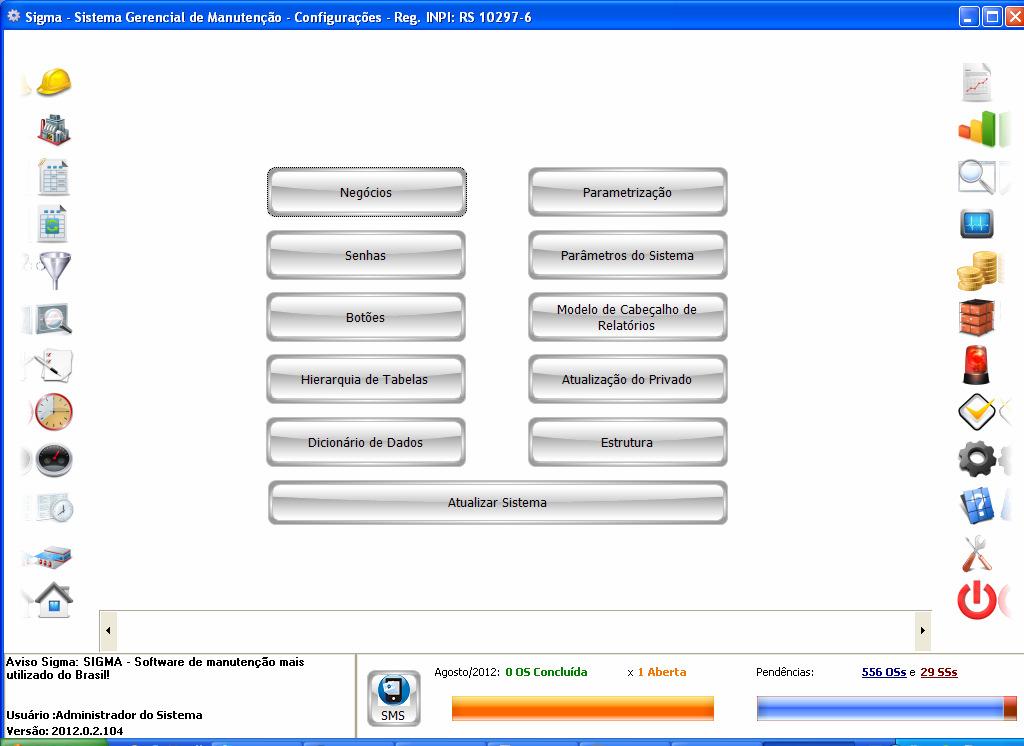Open the 29 SSs pending link
The image size is (1024, 746).
coord(938,672)
